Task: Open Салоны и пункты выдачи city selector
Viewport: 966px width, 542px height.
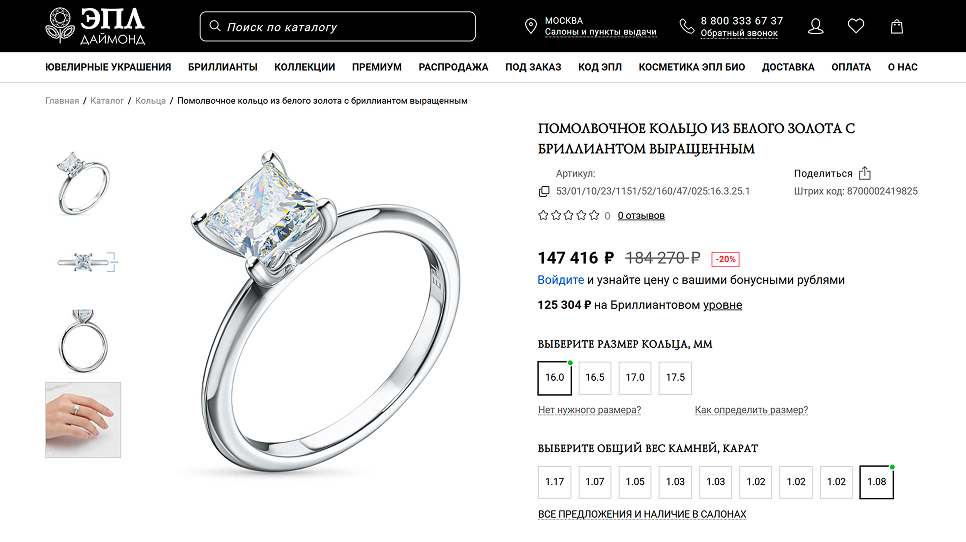Action: tap(601, 32)
